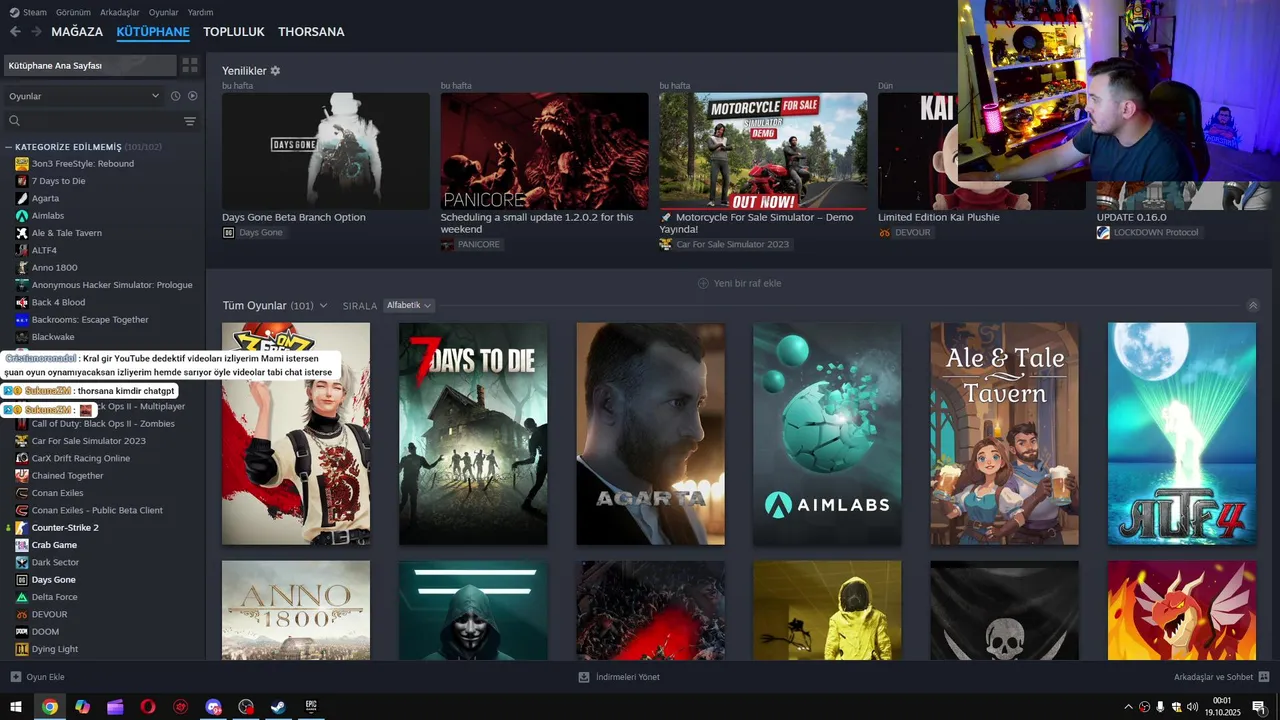
Task: Open ALTF4 game cover
Action: (1181, 433)
